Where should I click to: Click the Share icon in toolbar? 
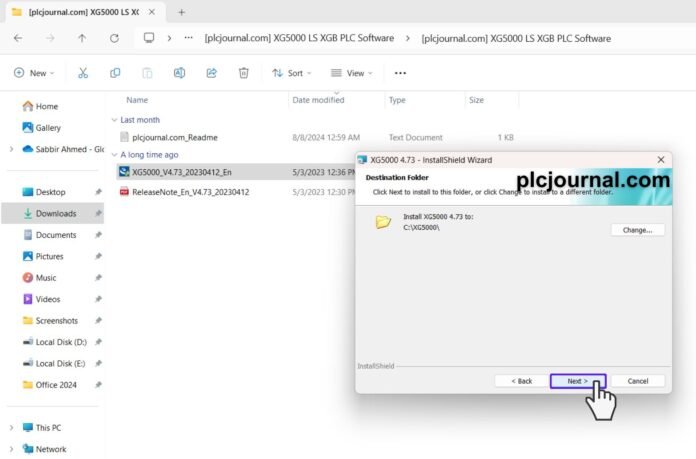point(212,73)
